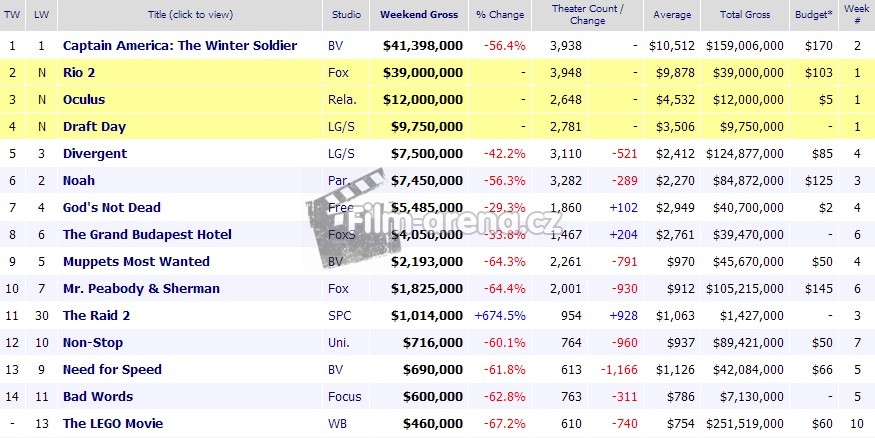Open Muppets Most Wanted link
875x438 pixels.
(136, 262)
